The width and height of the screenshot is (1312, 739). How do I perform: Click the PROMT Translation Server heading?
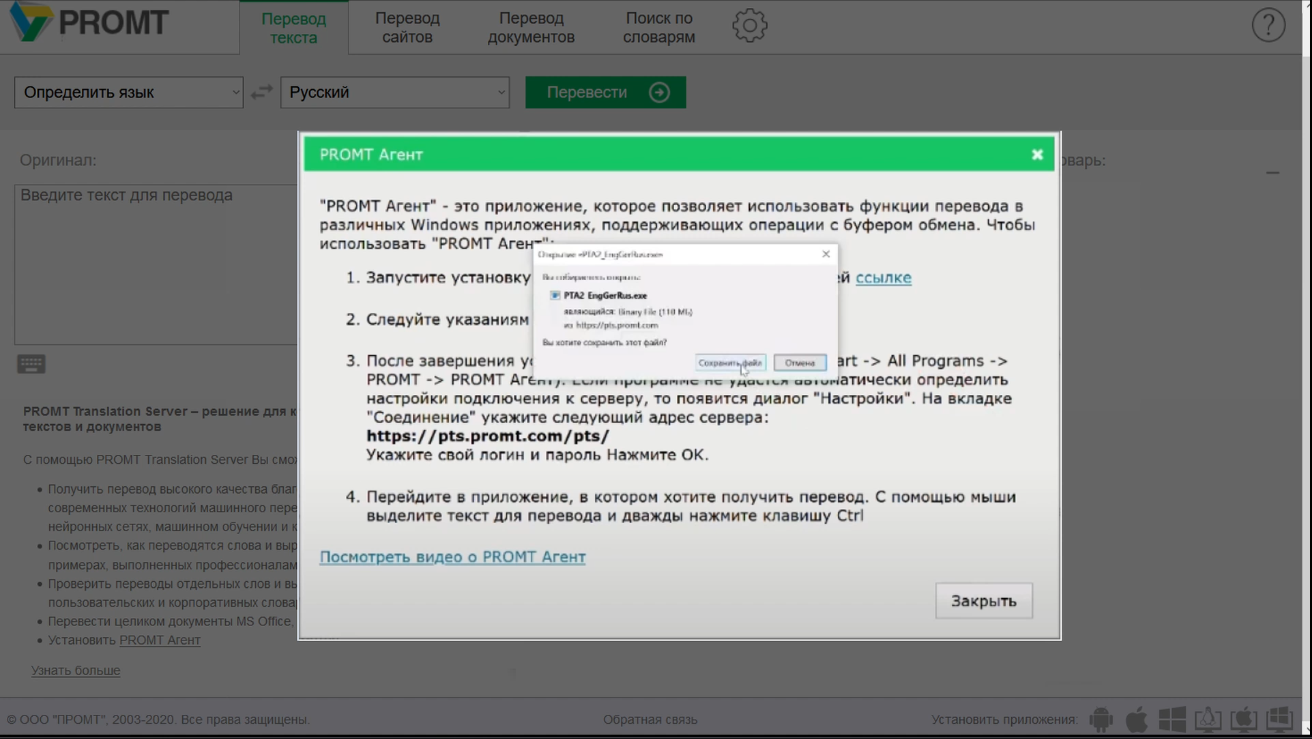[160, 419]
